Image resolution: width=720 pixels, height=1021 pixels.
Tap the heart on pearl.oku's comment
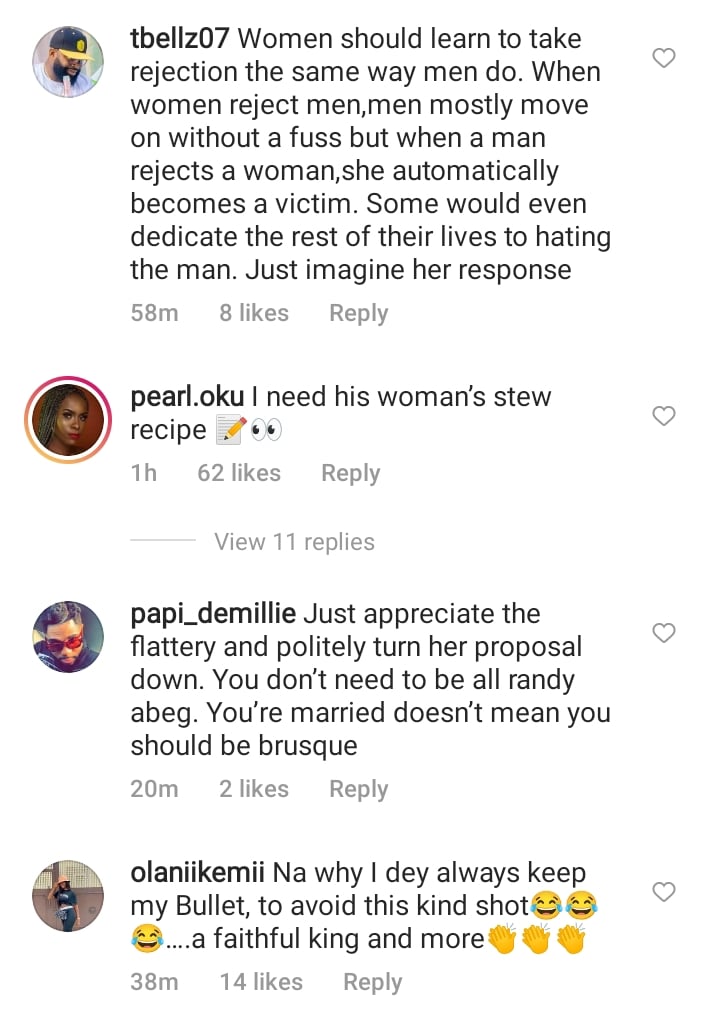click(x=663, y=416)
